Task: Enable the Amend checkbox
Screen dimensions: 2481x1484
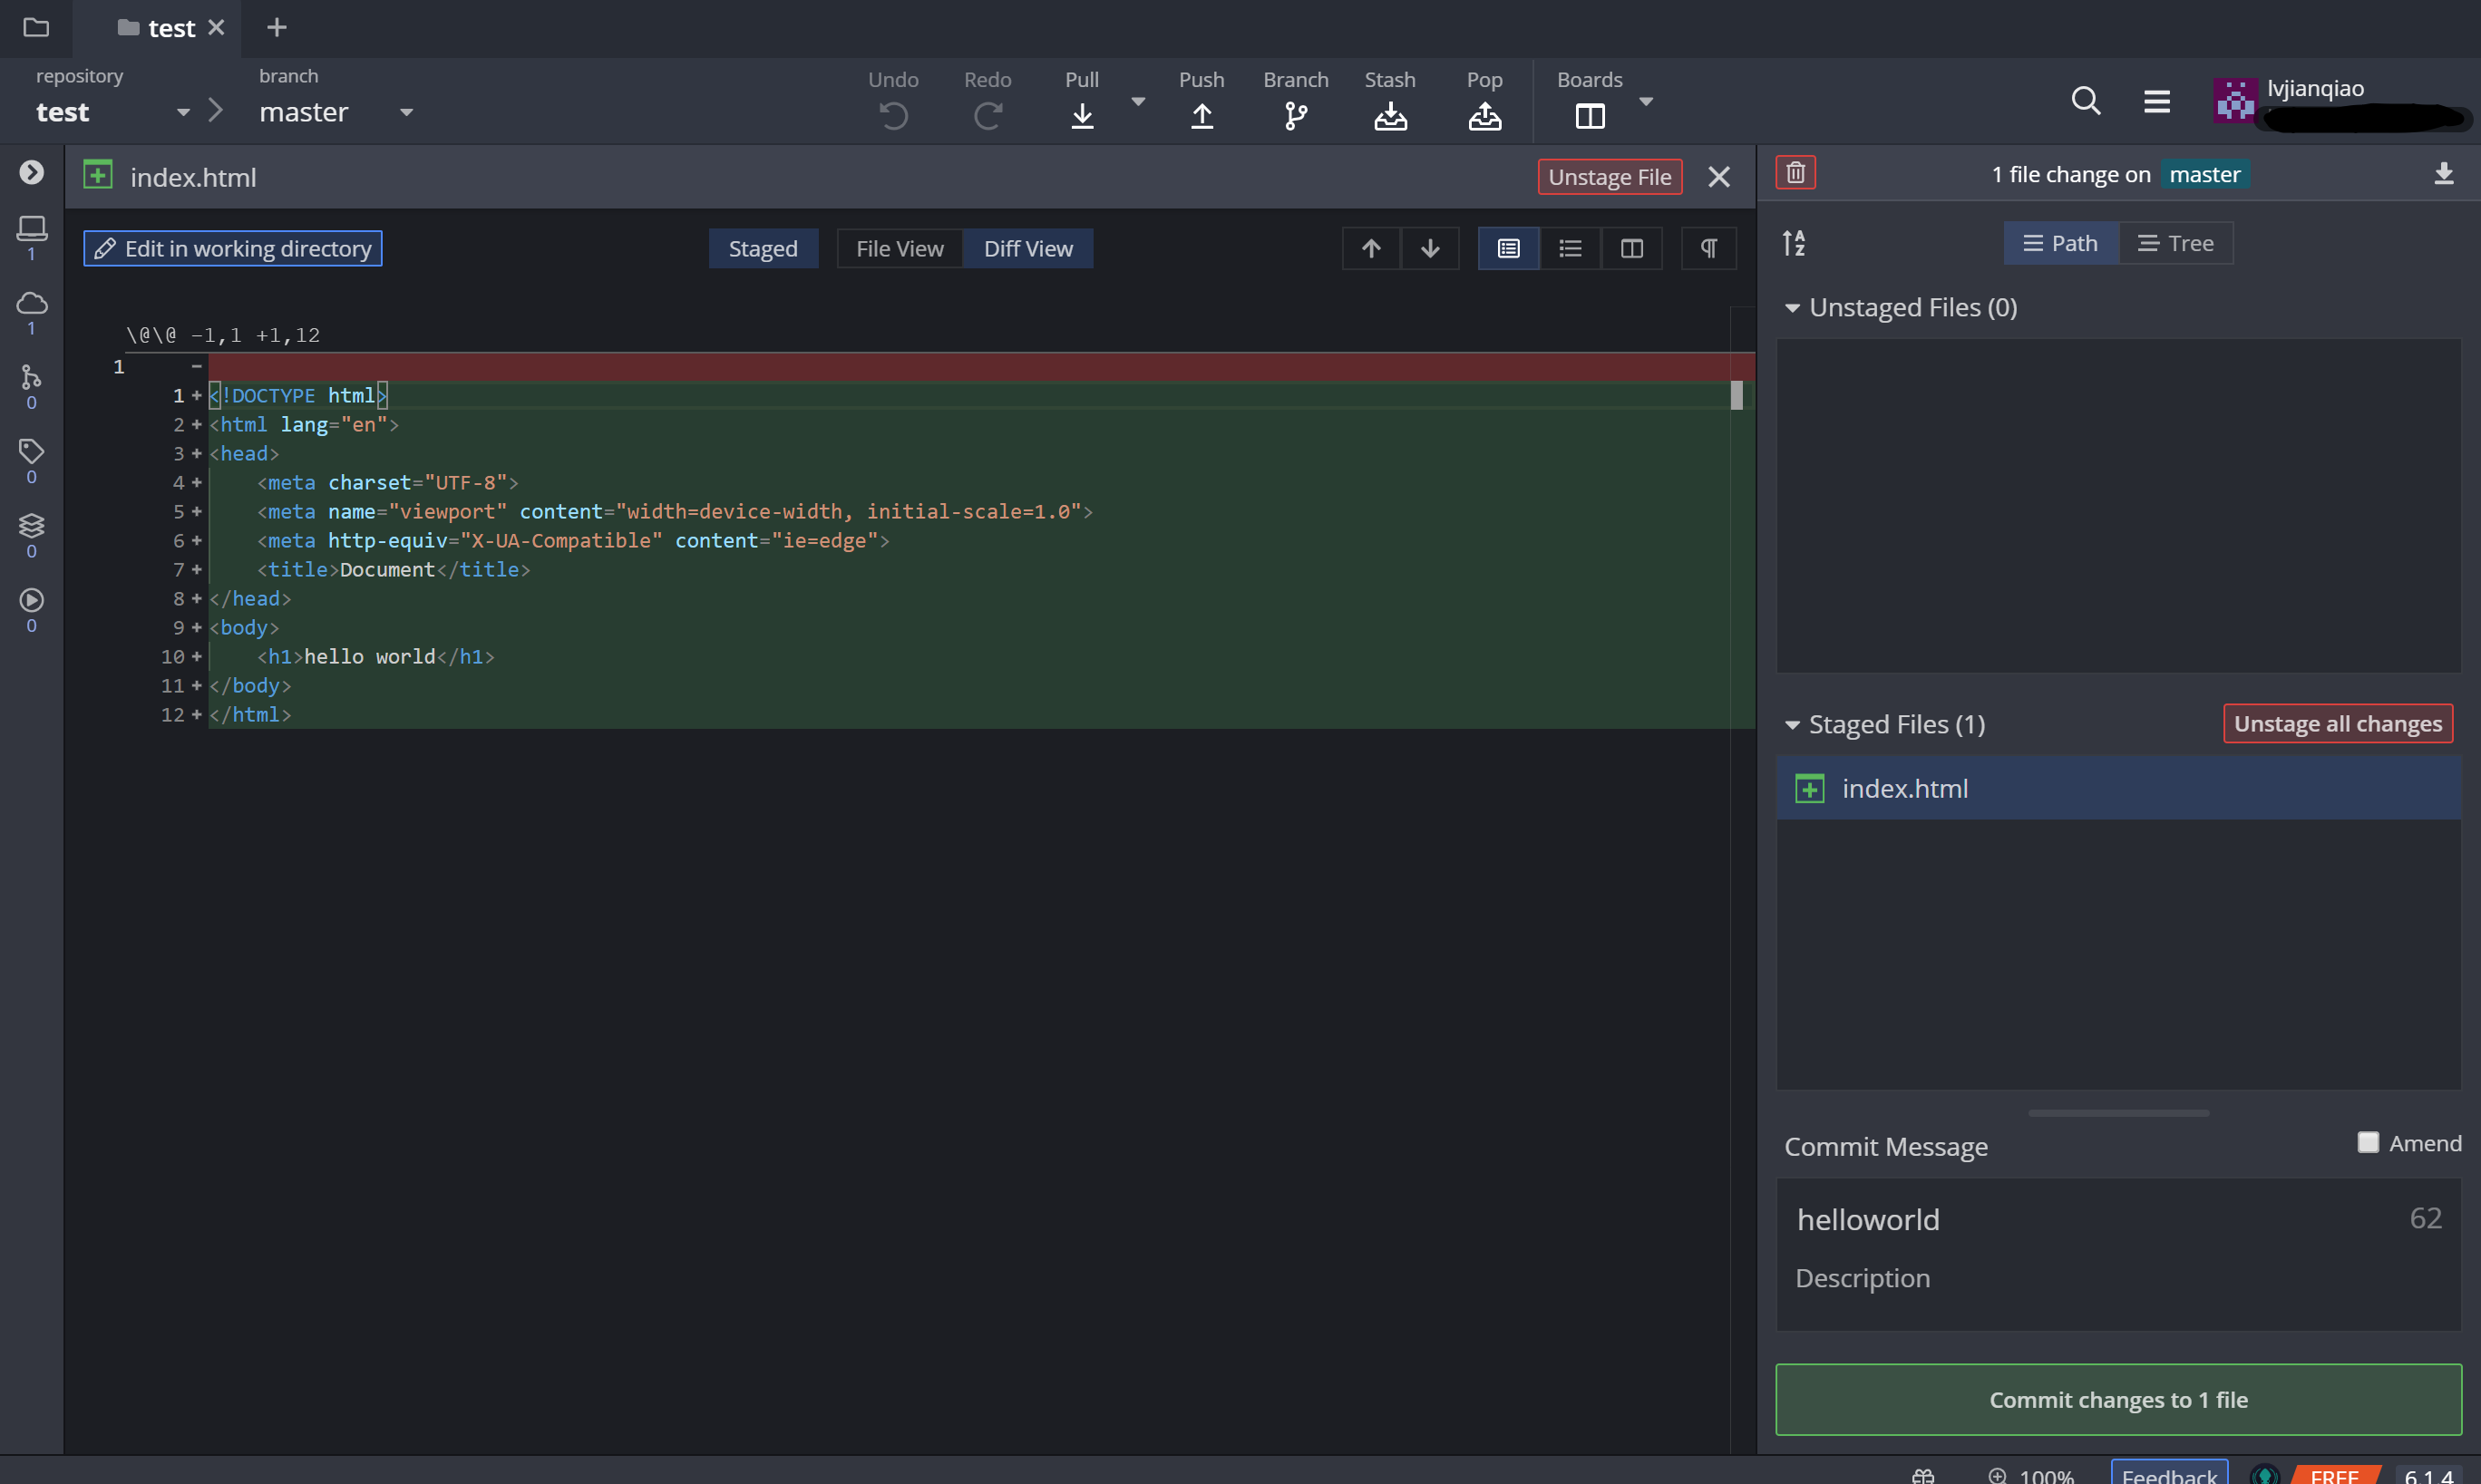Action: coord(2367,1142)
